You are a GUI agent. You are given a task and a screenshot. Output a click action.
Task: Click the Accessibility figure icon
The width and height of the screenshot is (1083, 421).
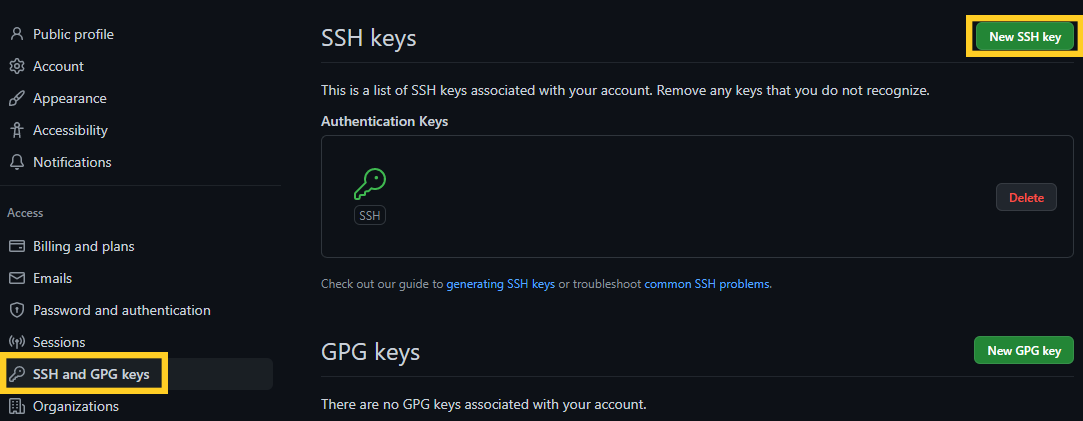coord(17,130)
